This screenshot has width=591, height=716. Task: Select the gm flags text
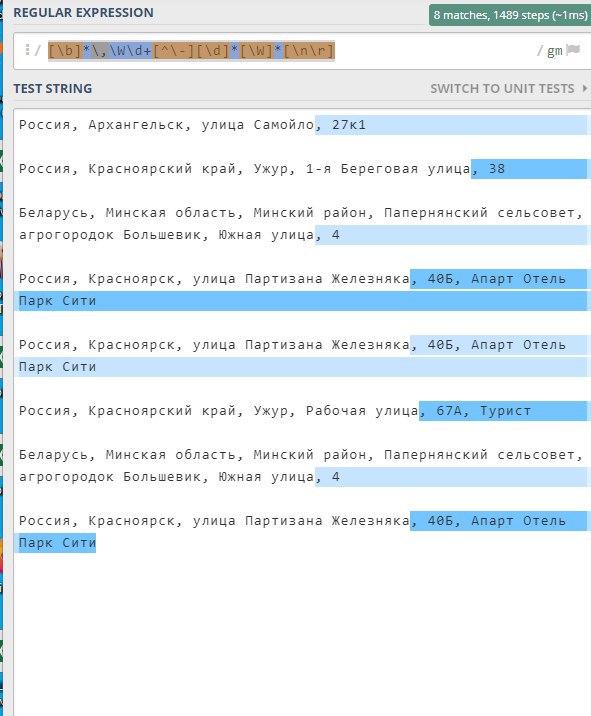(x=554, y=51)
